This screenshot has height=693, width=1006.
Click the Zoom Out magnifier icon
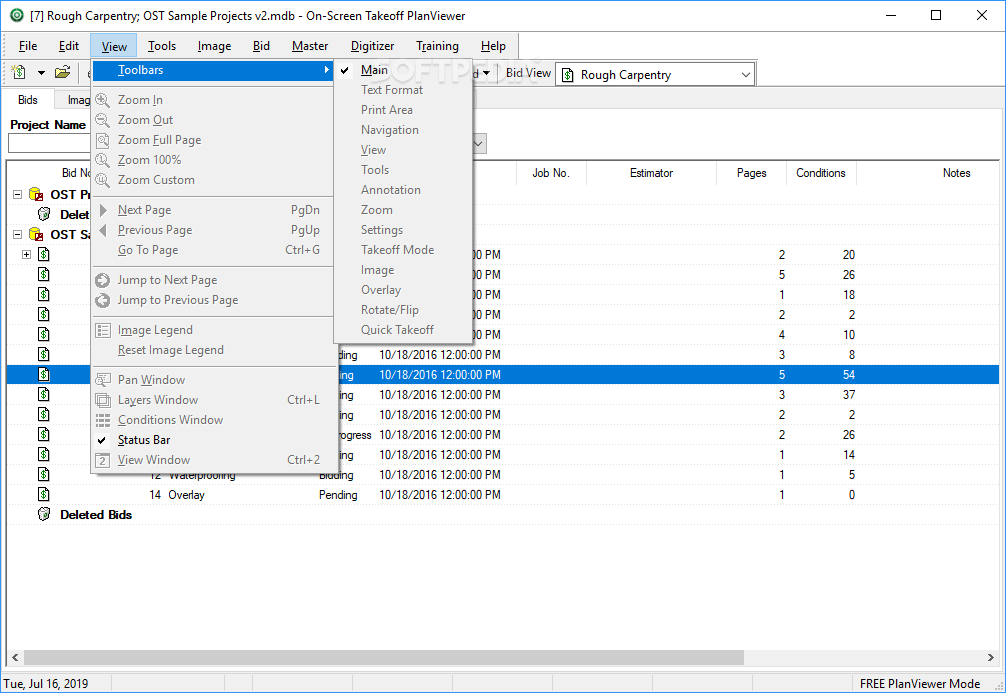[x=103, y=120]
